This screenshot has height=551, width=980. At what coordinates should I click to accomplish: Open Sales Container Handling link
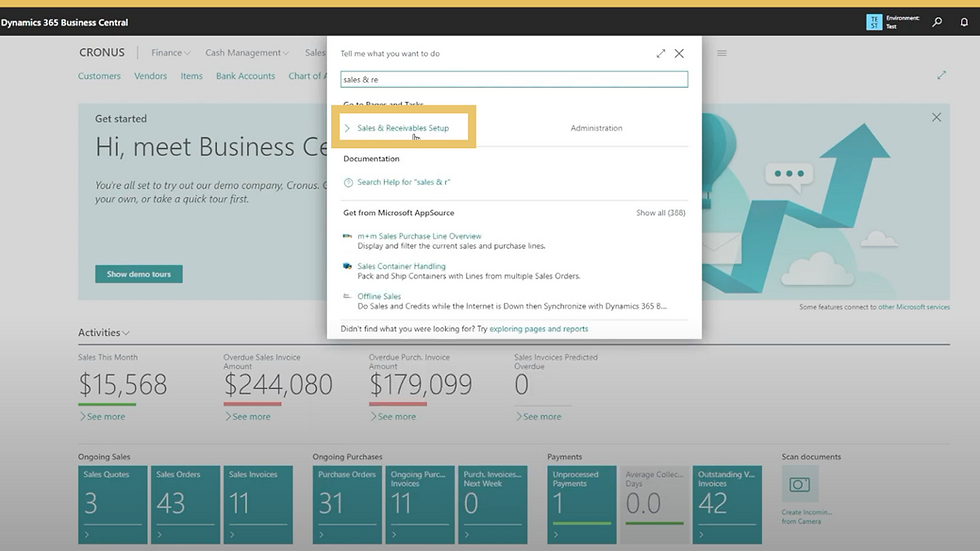(x=401, y=266)
